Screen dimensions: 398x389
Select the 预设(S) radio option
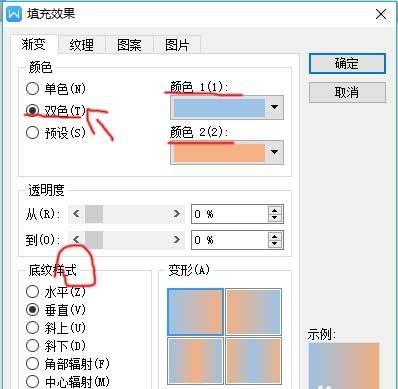[x=56, y=133]
